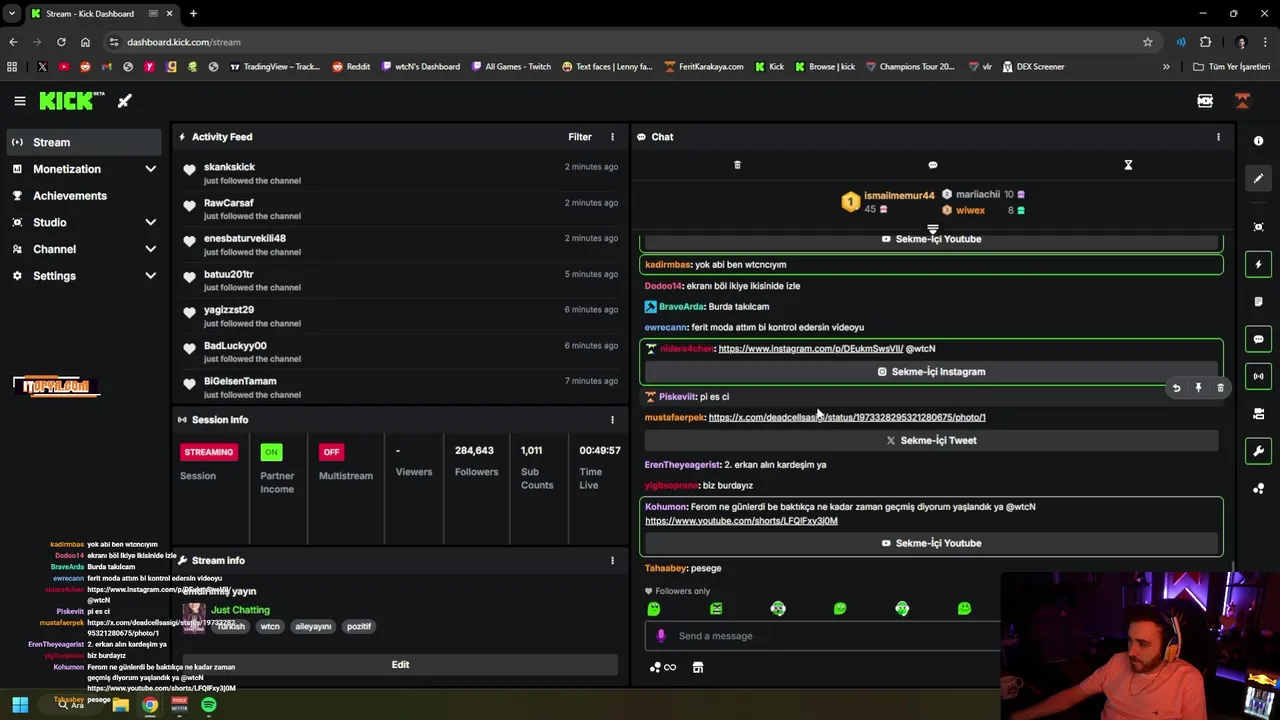The width and height of the screenshot is (1280, 720).
Task: Open the hamburger menu beside Kick logo
Action: click(x=19, y=101)
